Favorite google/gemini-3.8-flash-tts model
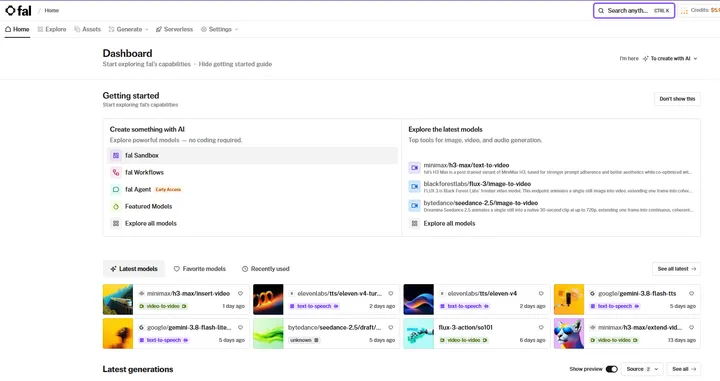Image resolution: width=720 pixels, height=381 pixels. coord(692,293)
